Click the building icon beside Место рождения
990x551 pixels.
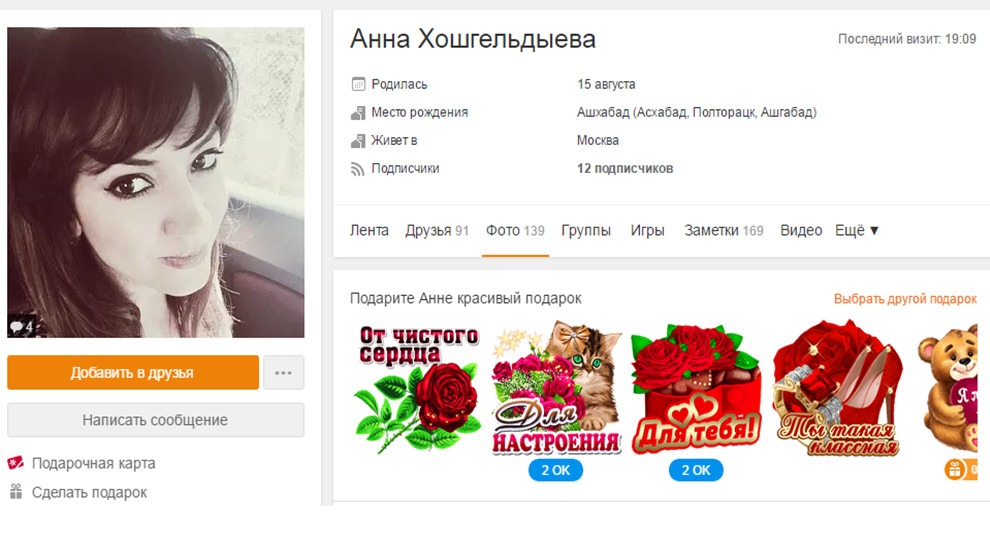point(358,112)
